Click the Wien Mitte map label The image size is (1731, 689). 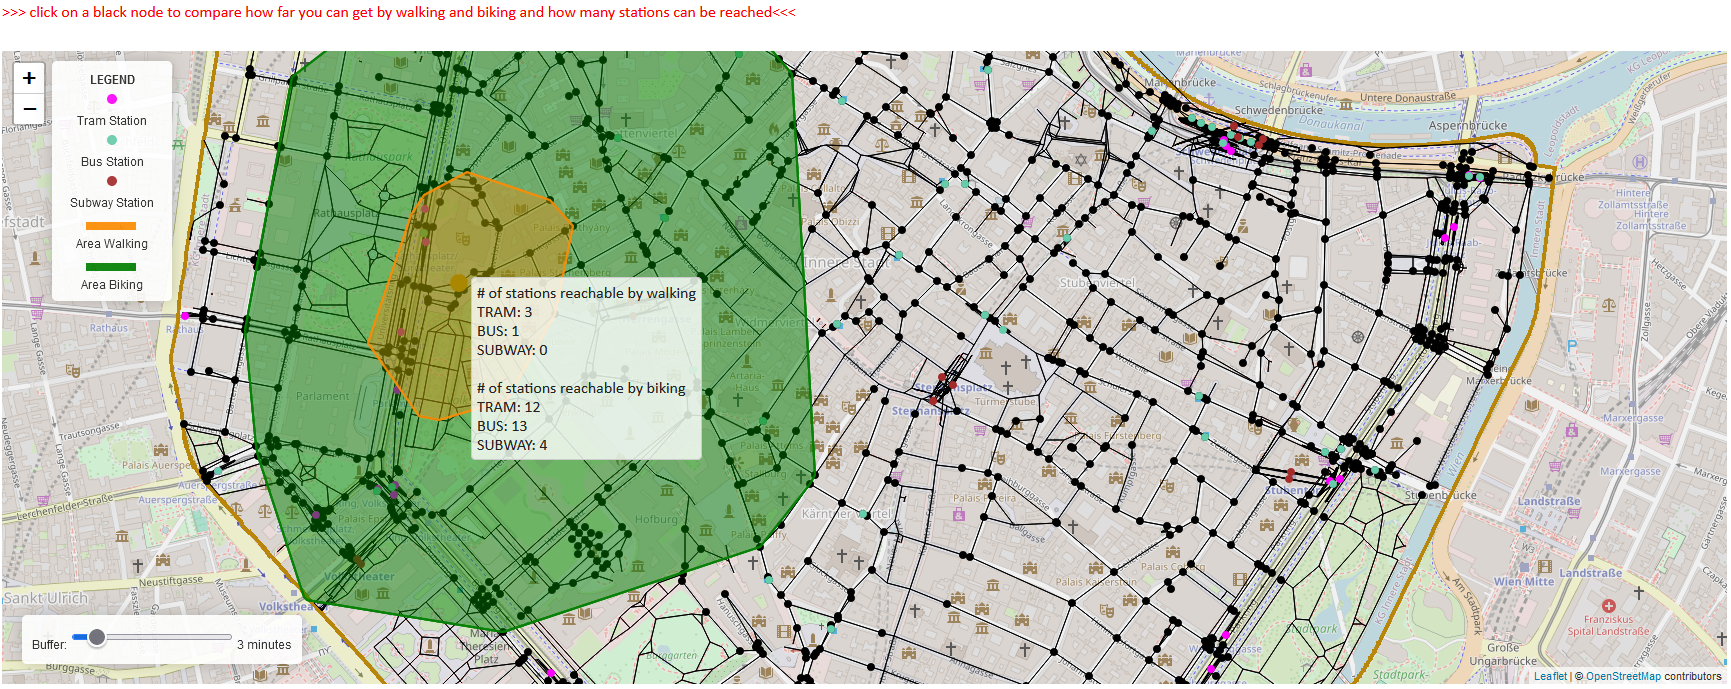click(x=1524, y=581)
